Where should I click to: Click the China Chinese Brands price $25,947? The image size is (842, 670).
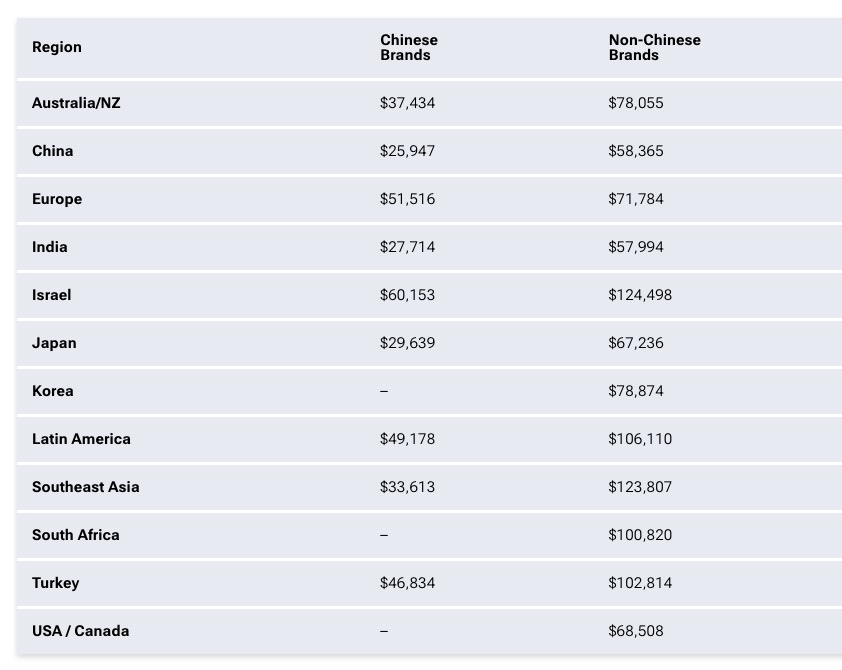tap(408, 151)
